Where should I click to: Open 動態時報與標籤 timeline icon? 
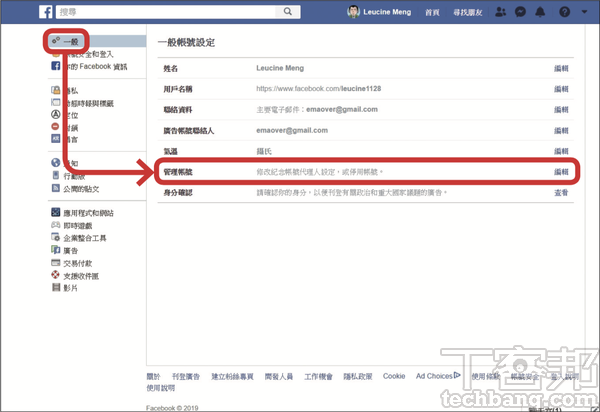(x=56, y=102)
